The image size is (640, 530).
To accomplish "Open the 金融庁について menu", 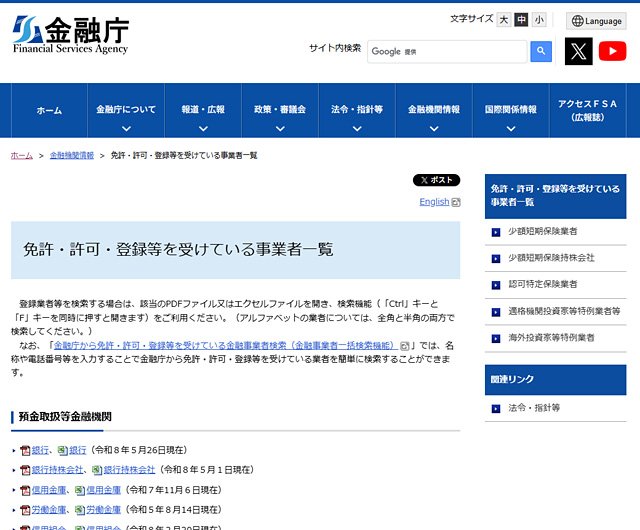I will (126, 109).
